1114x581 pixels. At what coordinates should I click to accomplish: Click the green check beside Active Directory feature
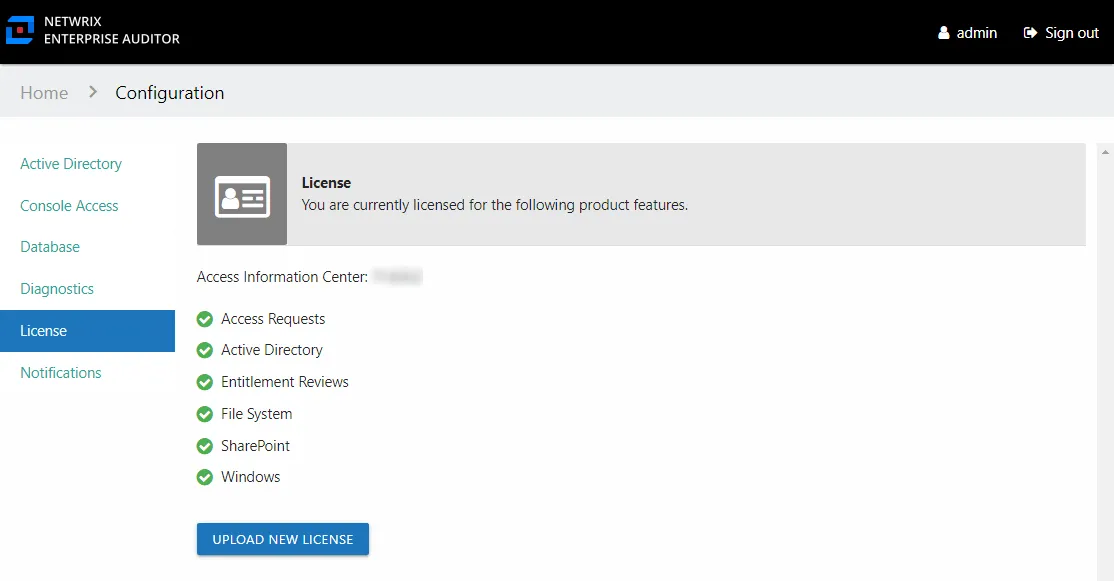click(205, 350)
